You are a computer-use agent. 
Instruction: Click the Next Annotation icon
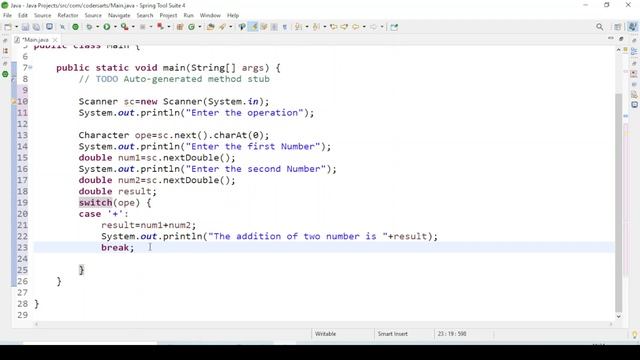[298, 27]
